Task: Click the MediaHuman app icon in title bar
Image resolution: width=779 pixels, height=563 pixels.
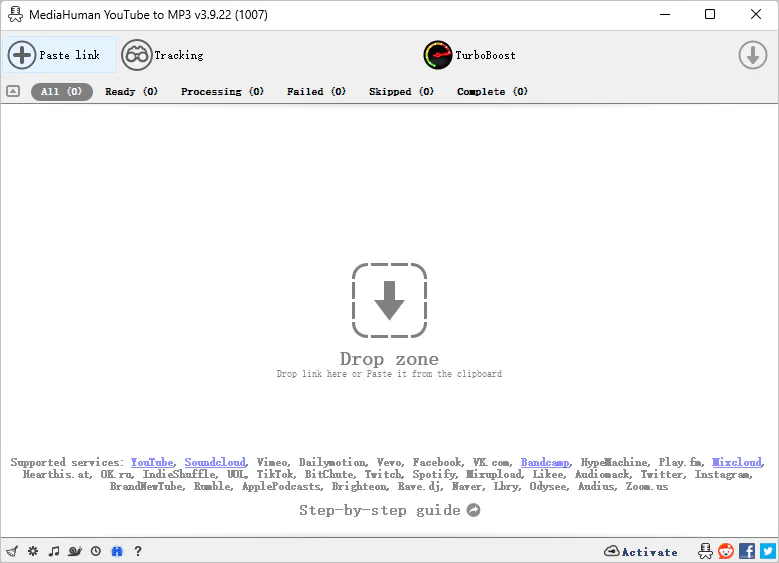Action: [x=15, y=14]
